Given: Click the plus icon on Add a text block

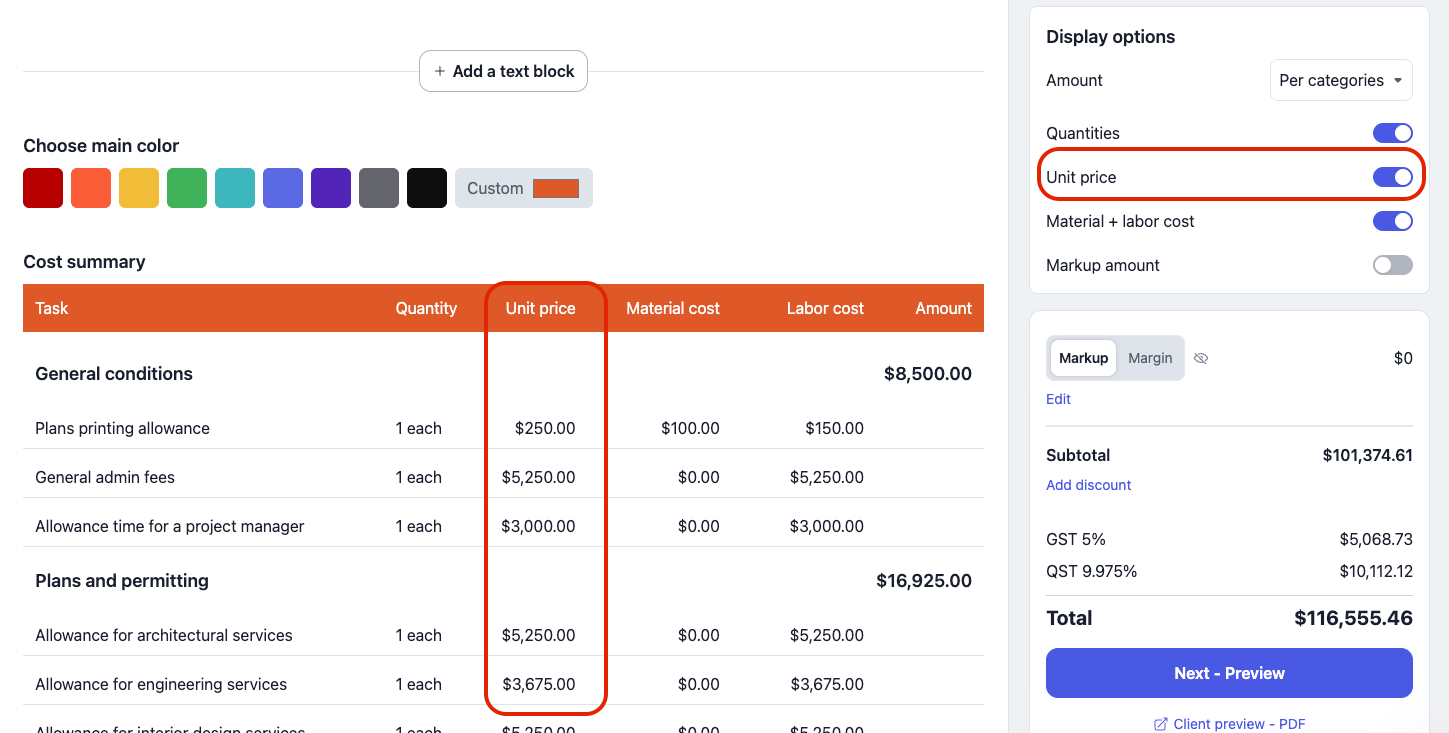Looking at the screenshot, I should click(x=439, y=71).
